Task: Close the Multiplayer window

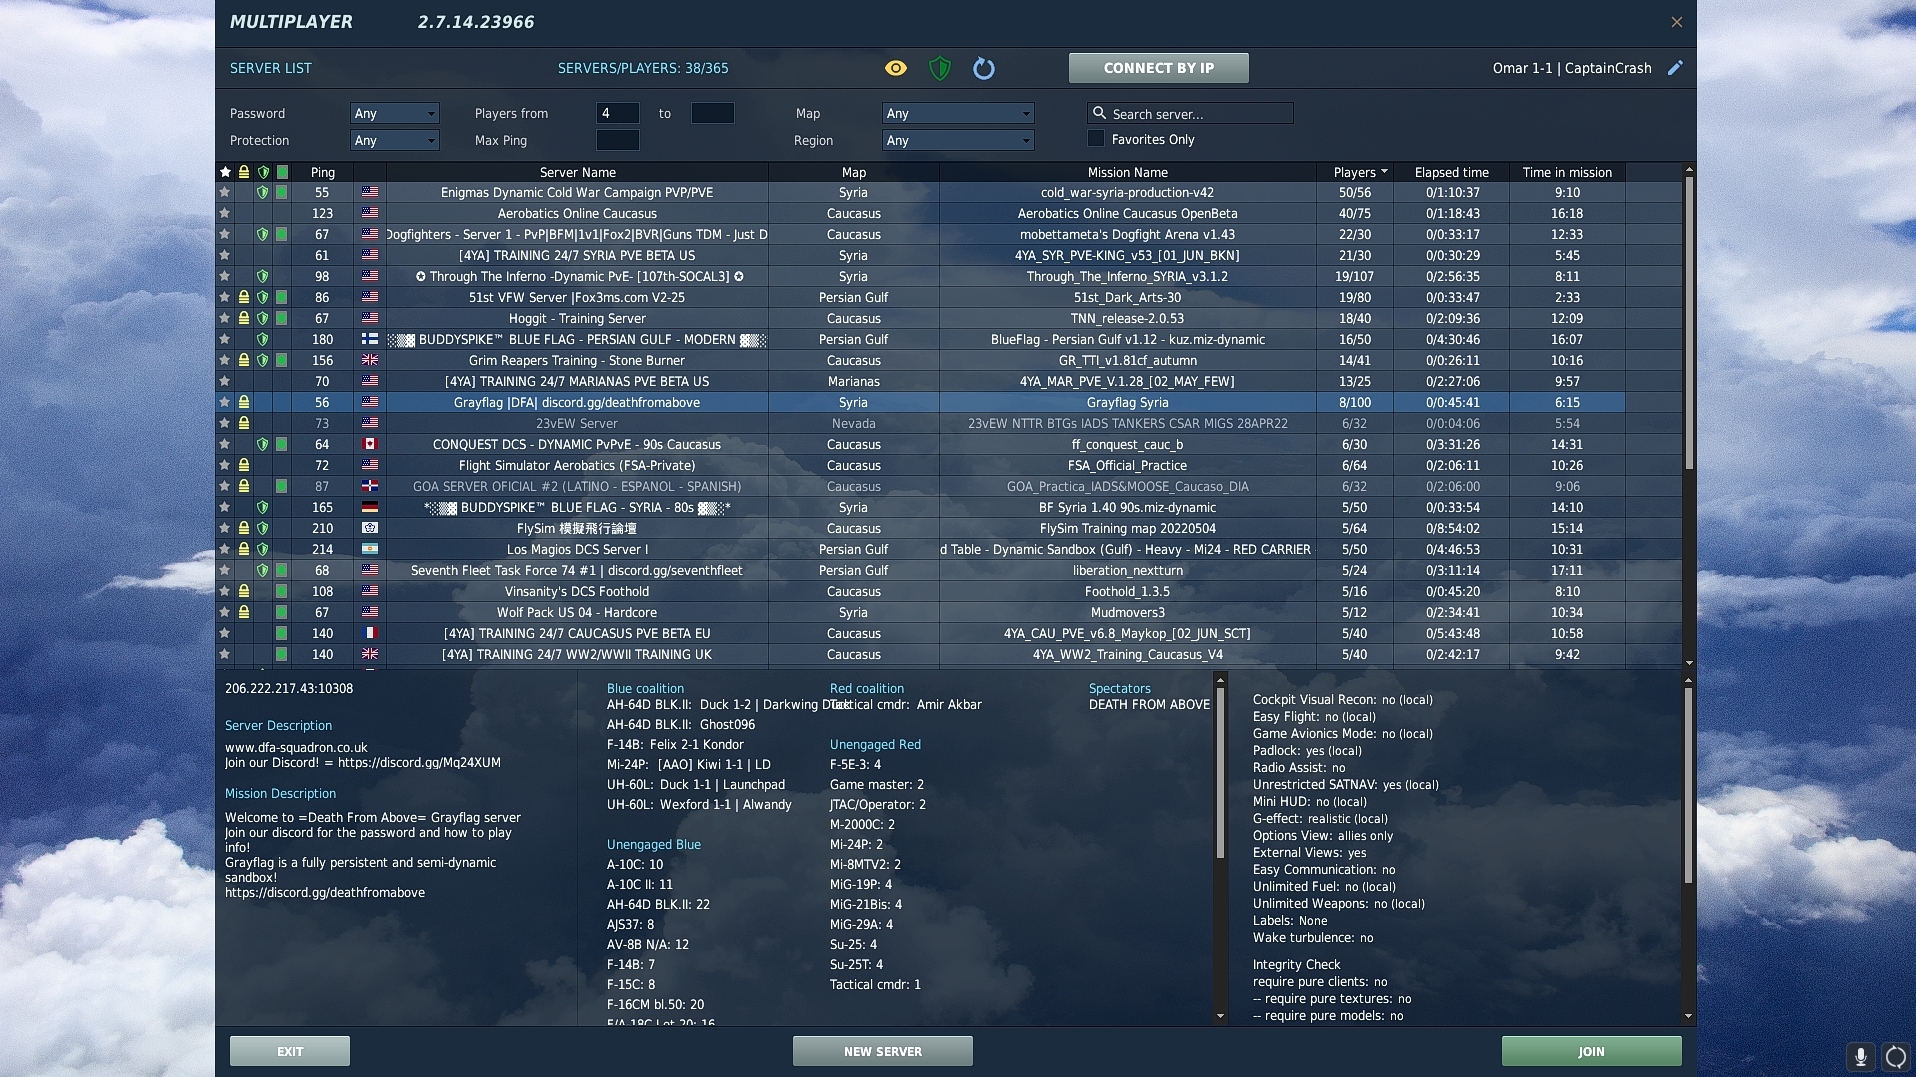Action: pos(1677,22)
